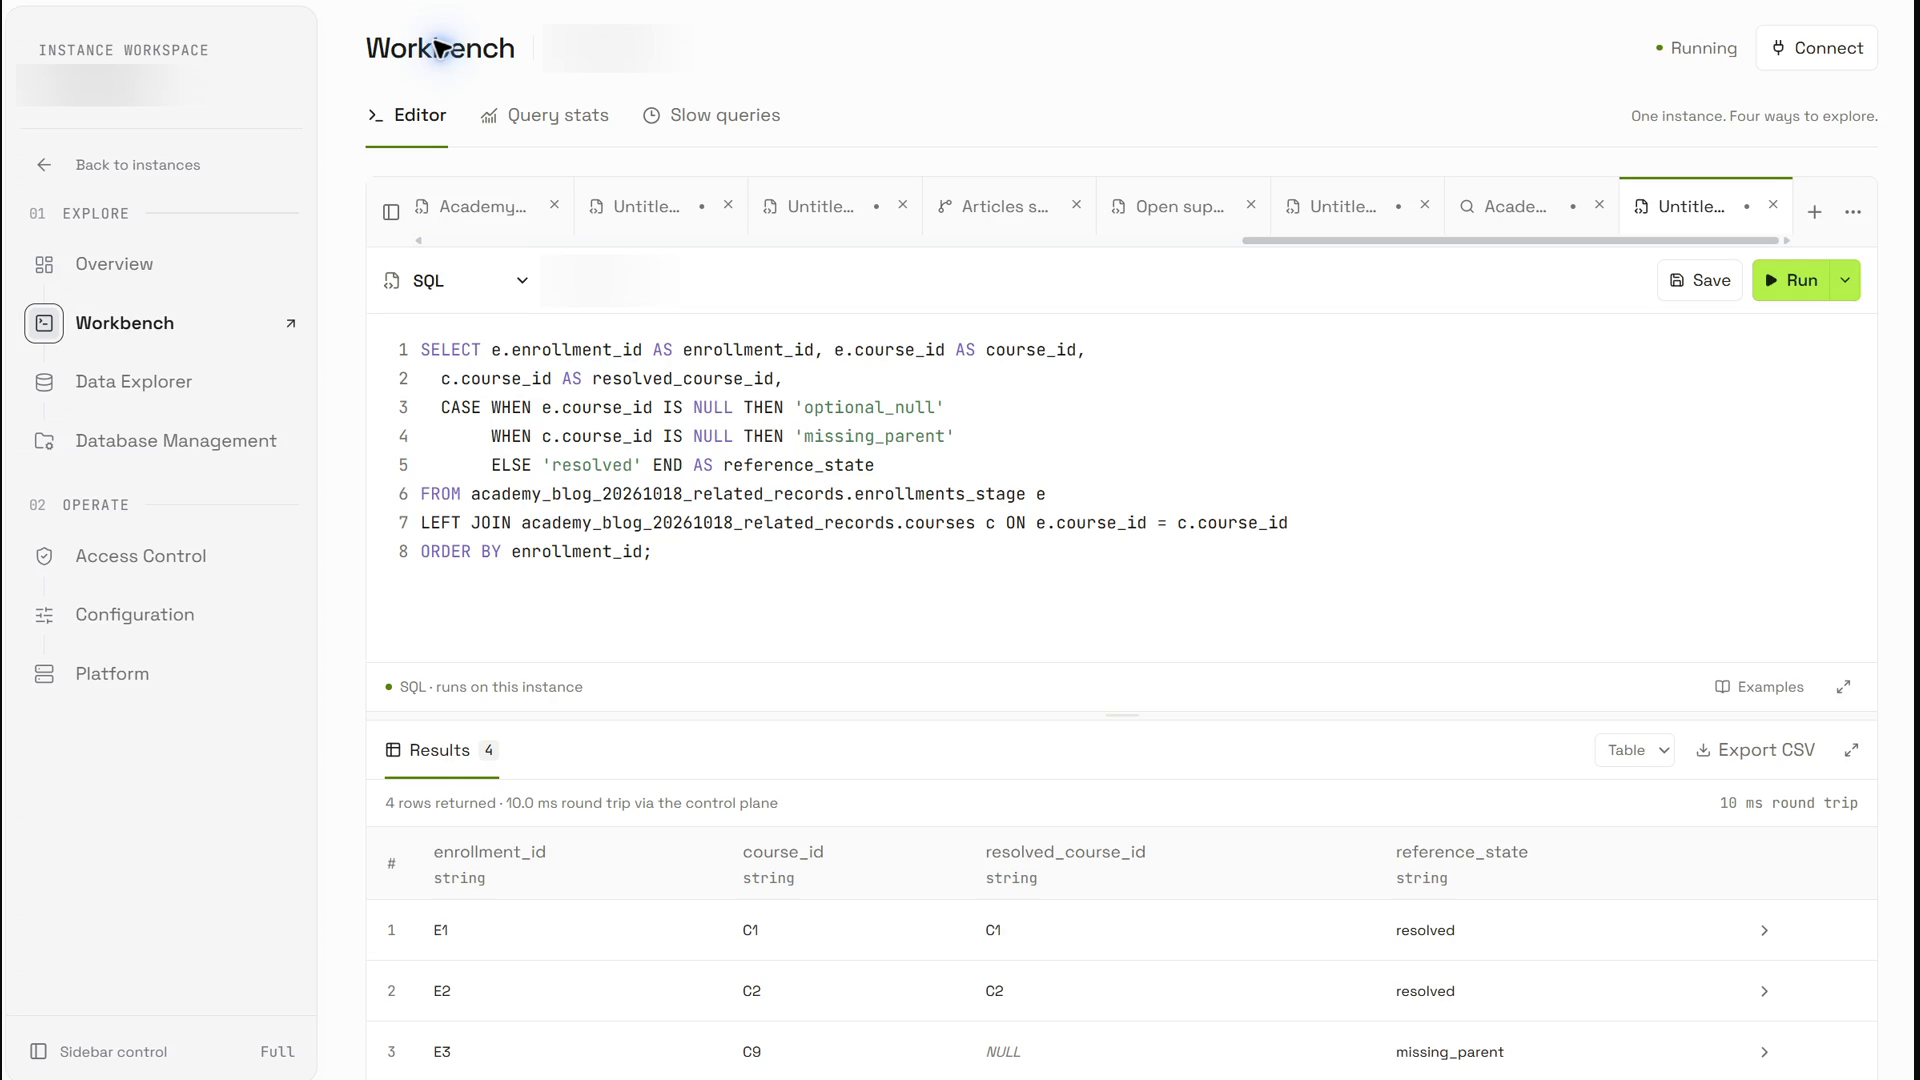This screenshot has height=1080, width=1920.
Task: Close the Articles s... tab
Action: (x=1076, y=205)
